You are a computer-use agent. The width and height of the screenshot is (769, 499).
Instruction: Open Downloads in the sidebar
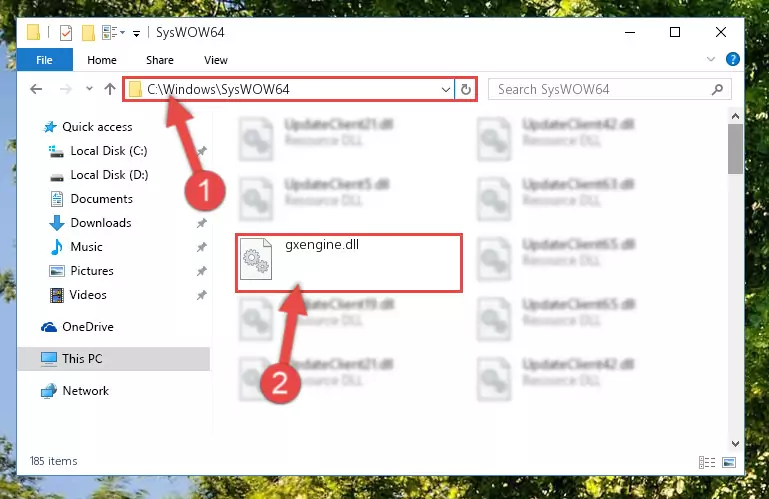click(101, 223)
